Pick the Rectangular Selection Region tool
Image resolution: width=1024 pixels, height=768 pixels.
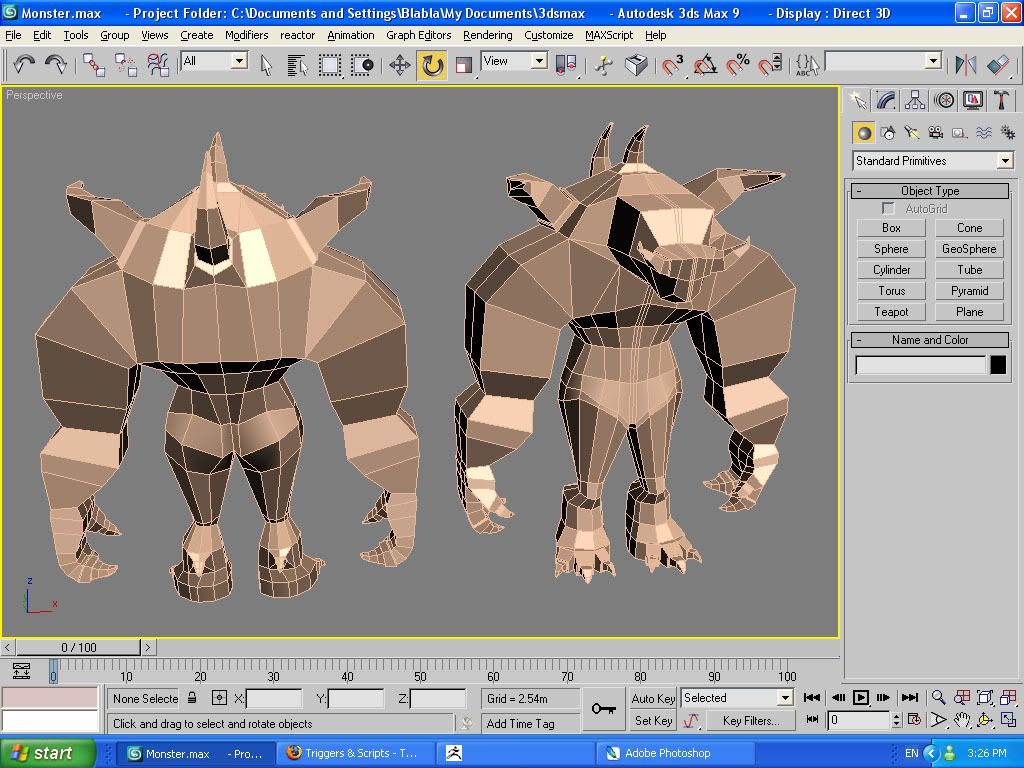(330, 65)
